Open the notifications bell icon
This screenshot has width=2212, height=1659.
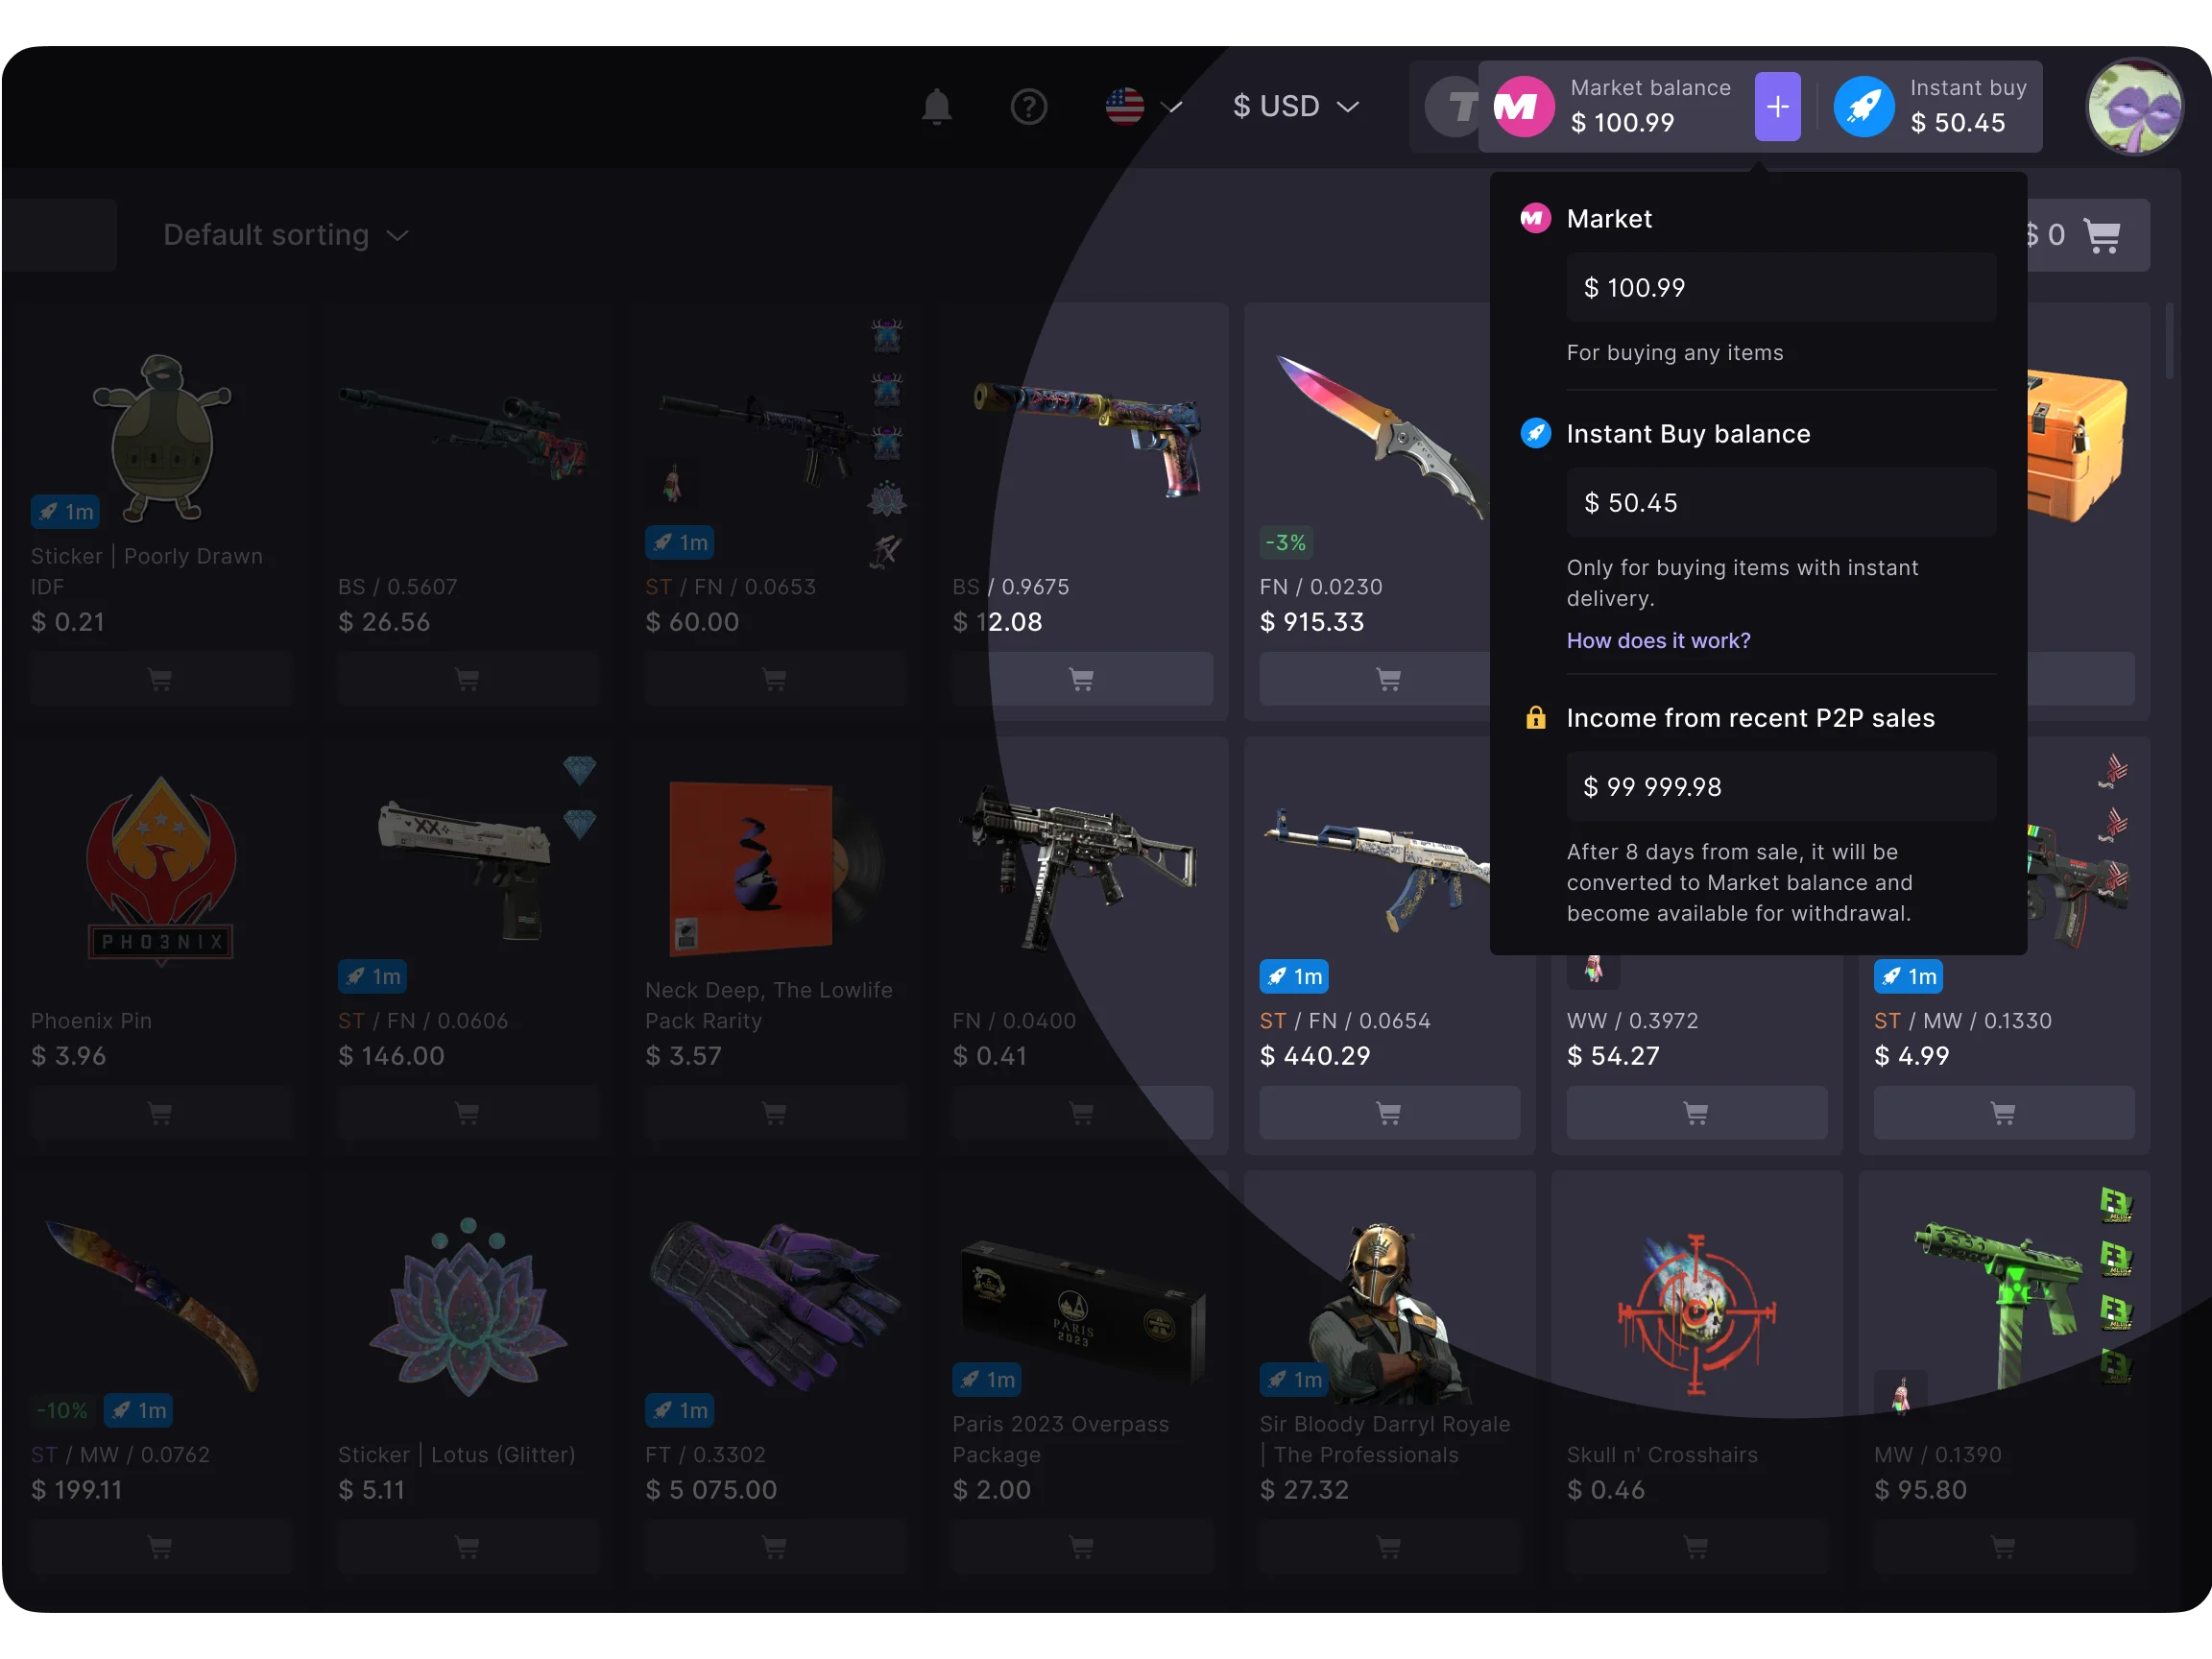936,106
